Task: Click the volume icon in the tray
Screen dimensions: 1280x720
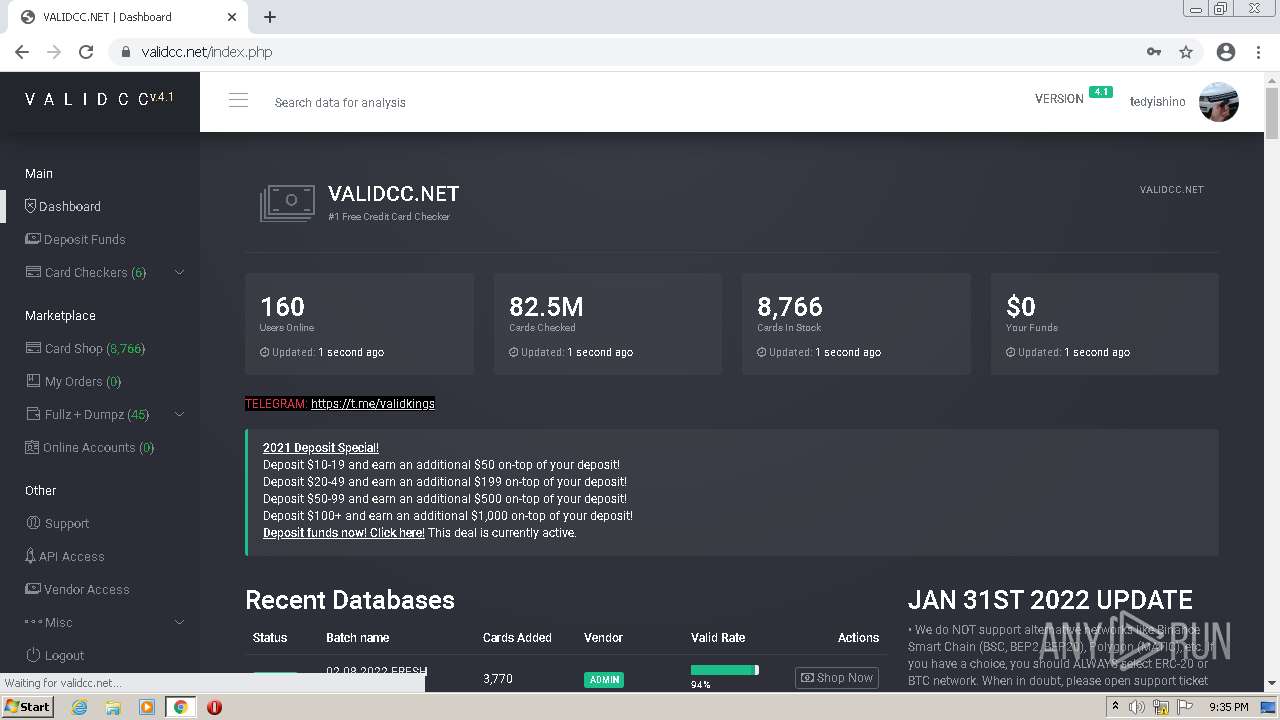Action: [x=1137, y=707]
